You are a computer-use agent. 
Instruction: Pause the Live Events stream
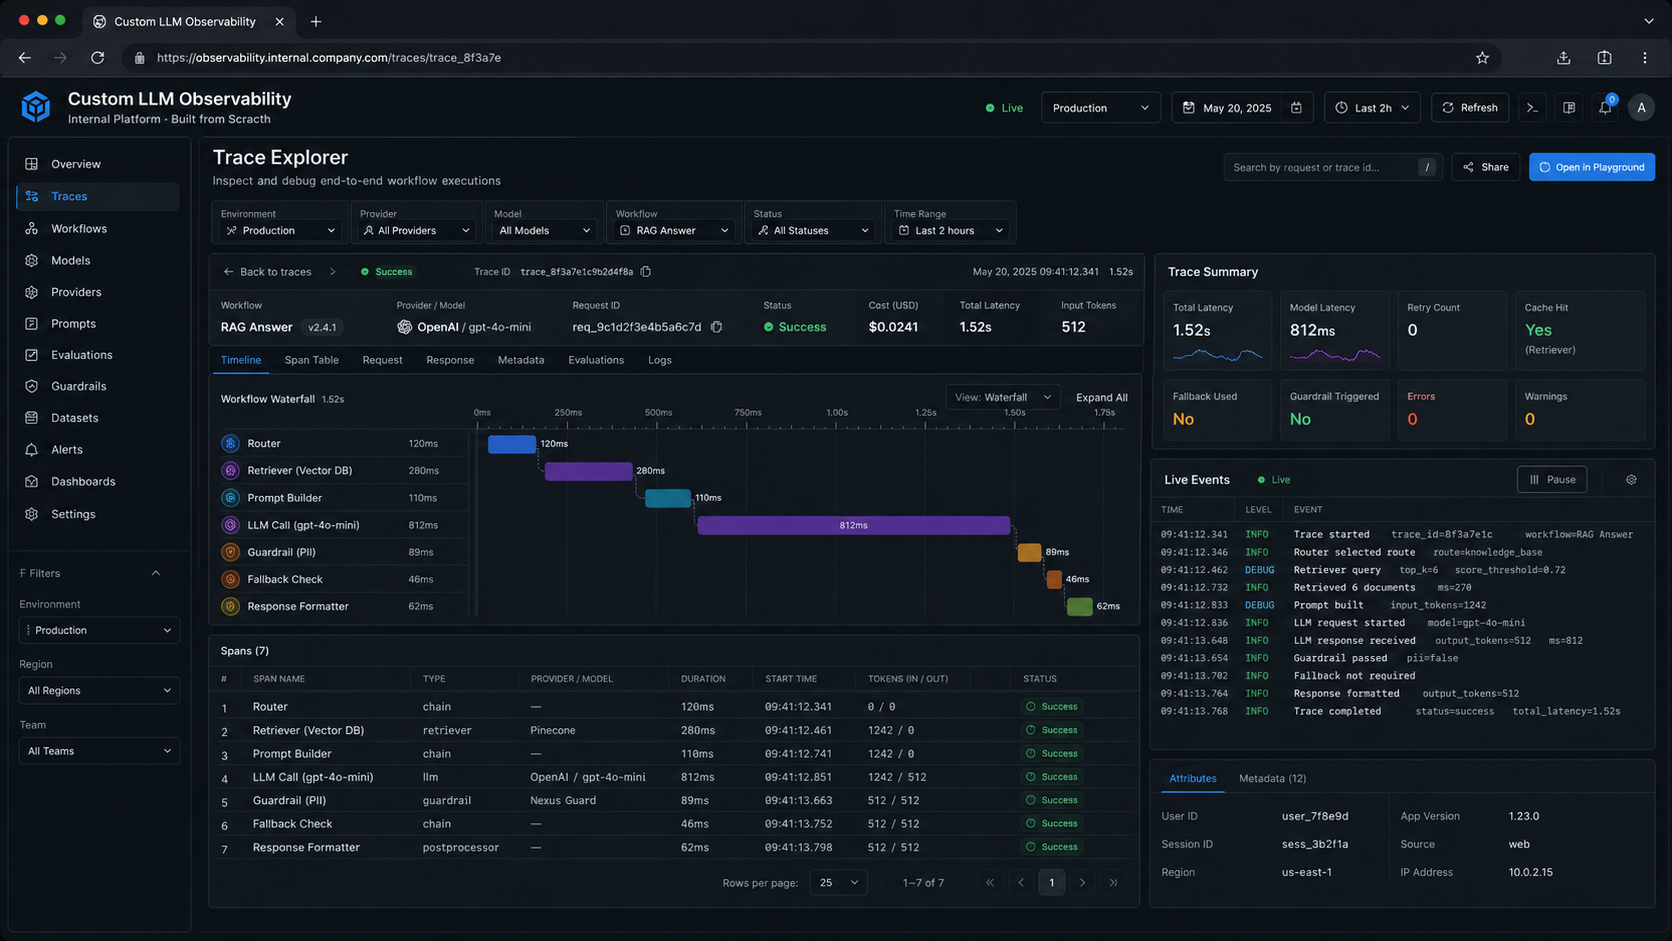coord(1552,479)
